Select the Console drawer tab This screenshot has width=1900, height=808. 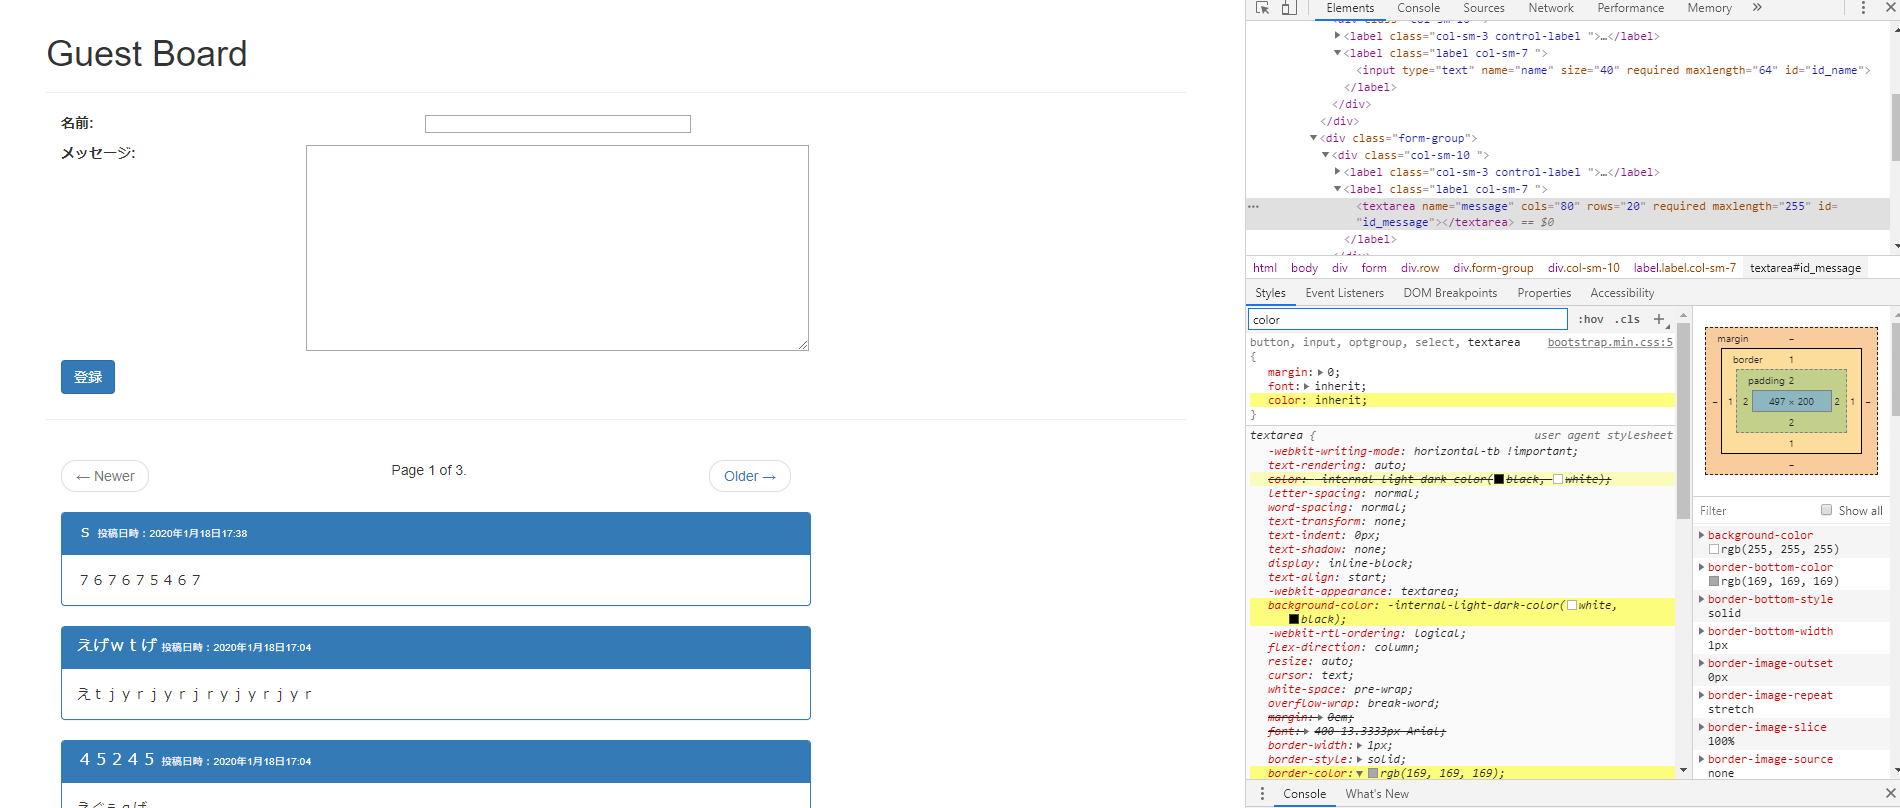(x=1305, y=794)
